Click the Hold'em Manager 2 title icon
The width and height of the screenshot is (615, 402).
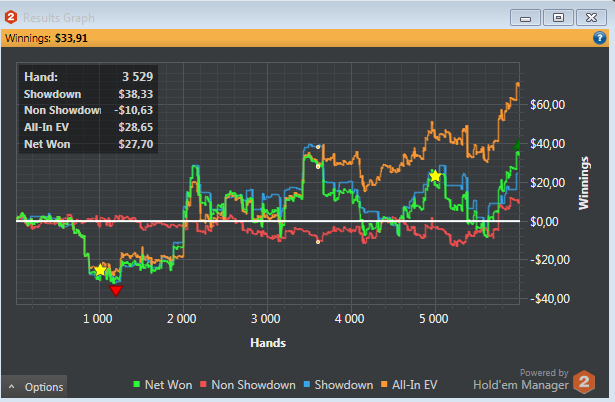point(11,17)
